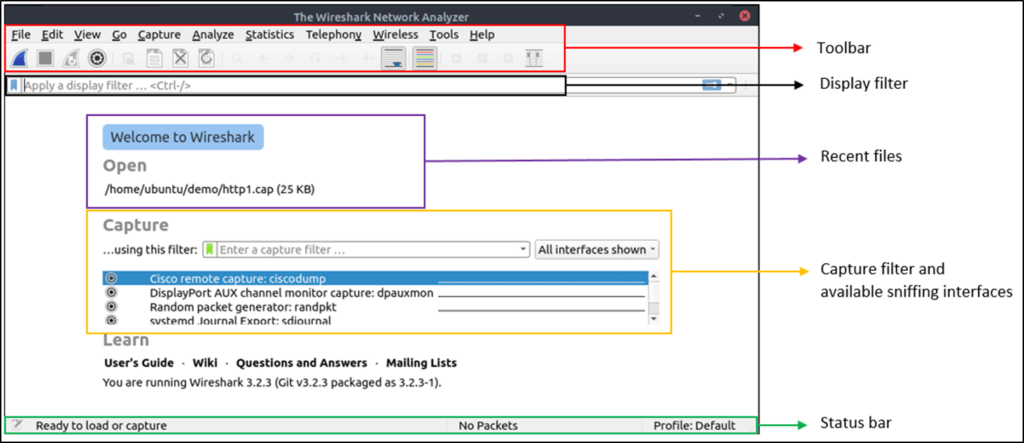Click the resize columns icon
Image resolution: width=1024 pixels, height=443 pixels.
[x=534, y=58]
